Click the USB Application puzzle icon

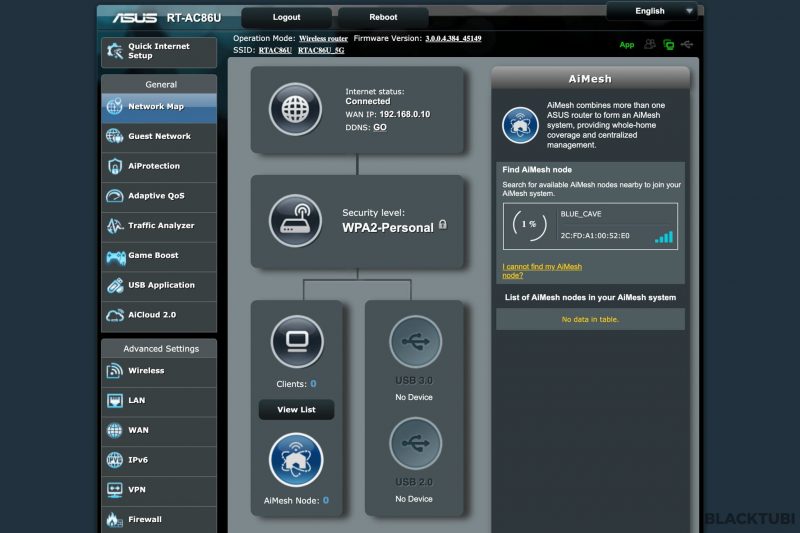(x=115, y=285)
